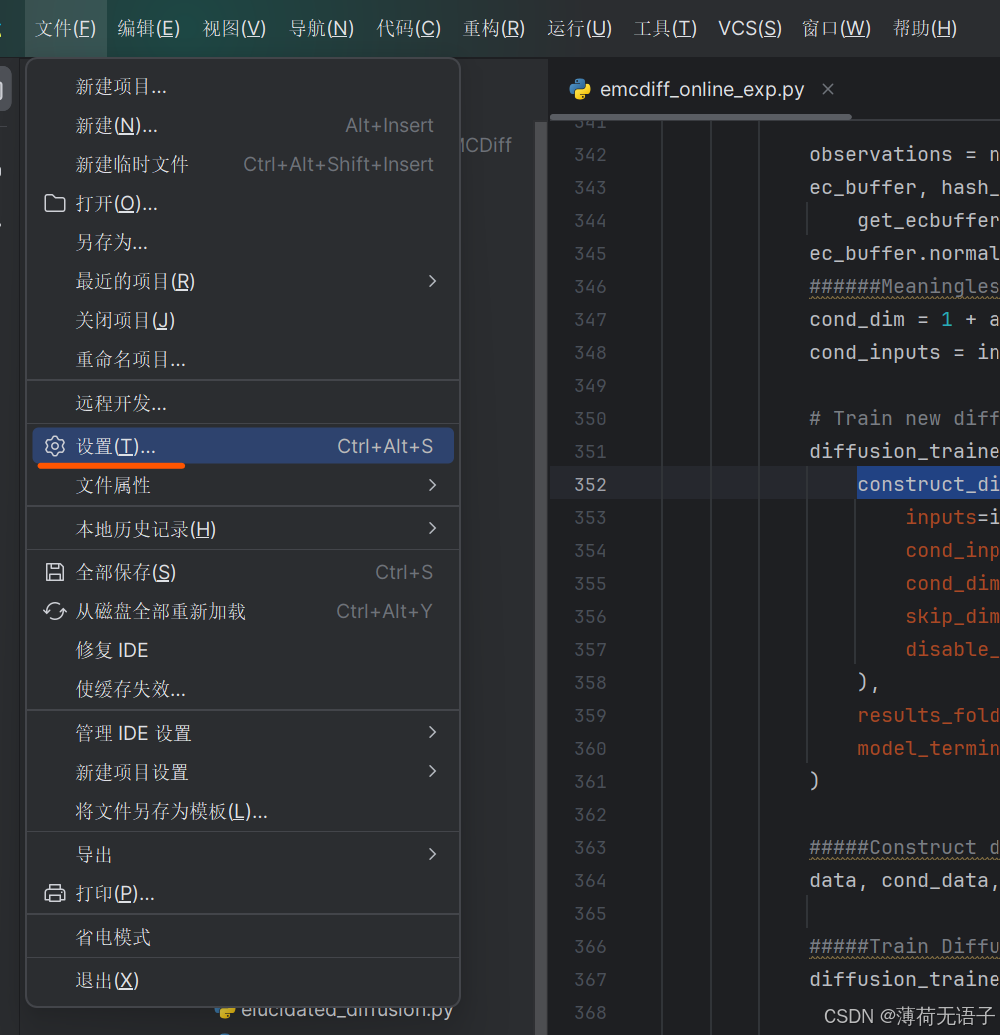
Task: Choose 退出(X) to quit the IDE
Action: pos(243,980)
